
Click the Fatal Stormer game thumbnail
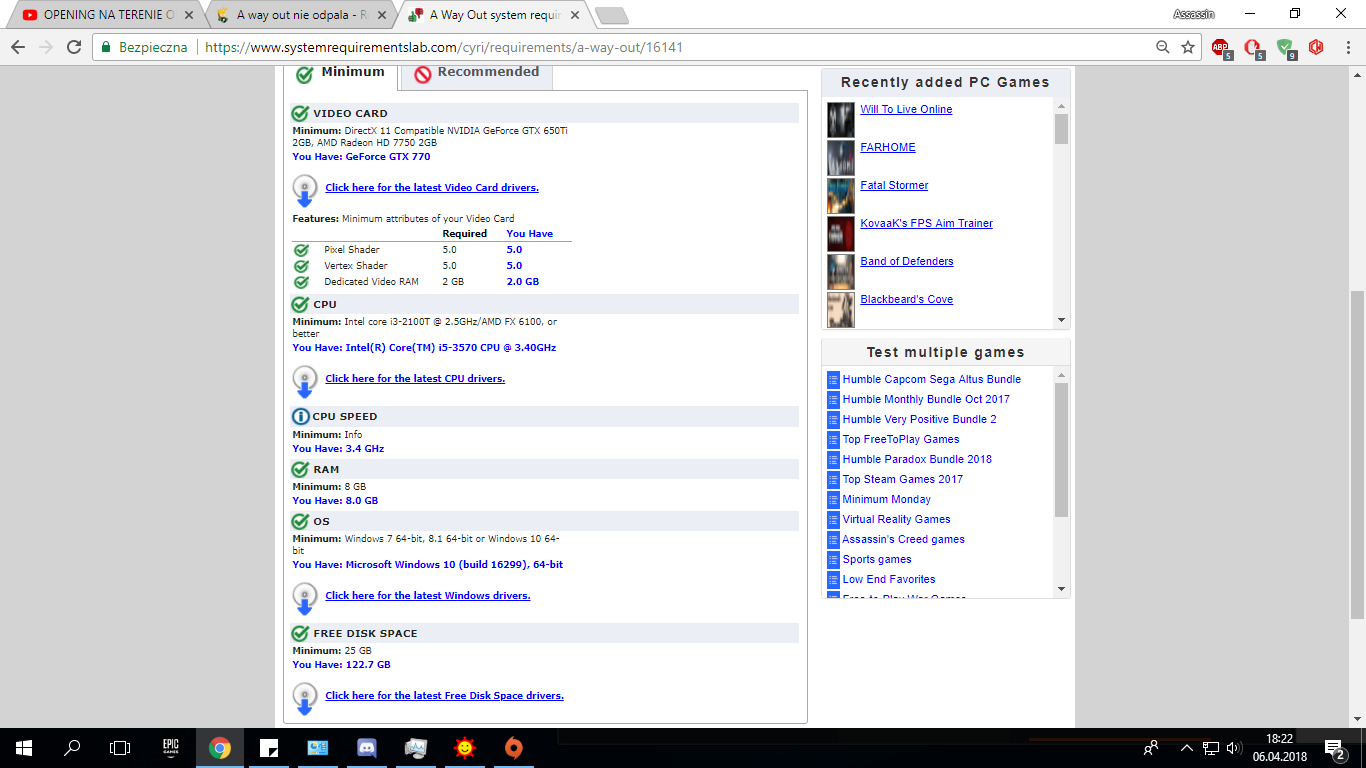pos(841,196)
